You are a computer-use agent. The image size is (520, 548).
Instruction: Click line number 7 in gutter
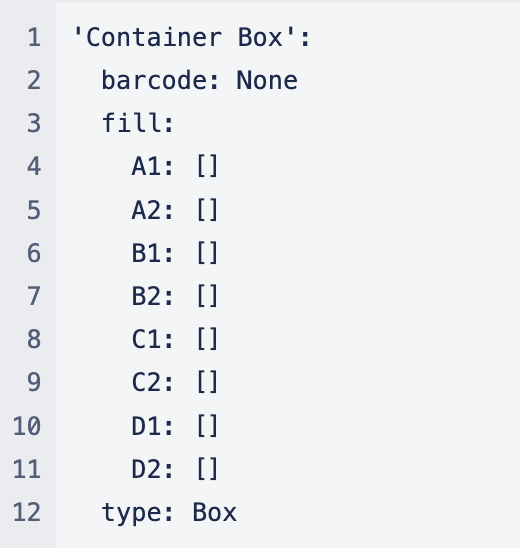[x=34, y=296]
